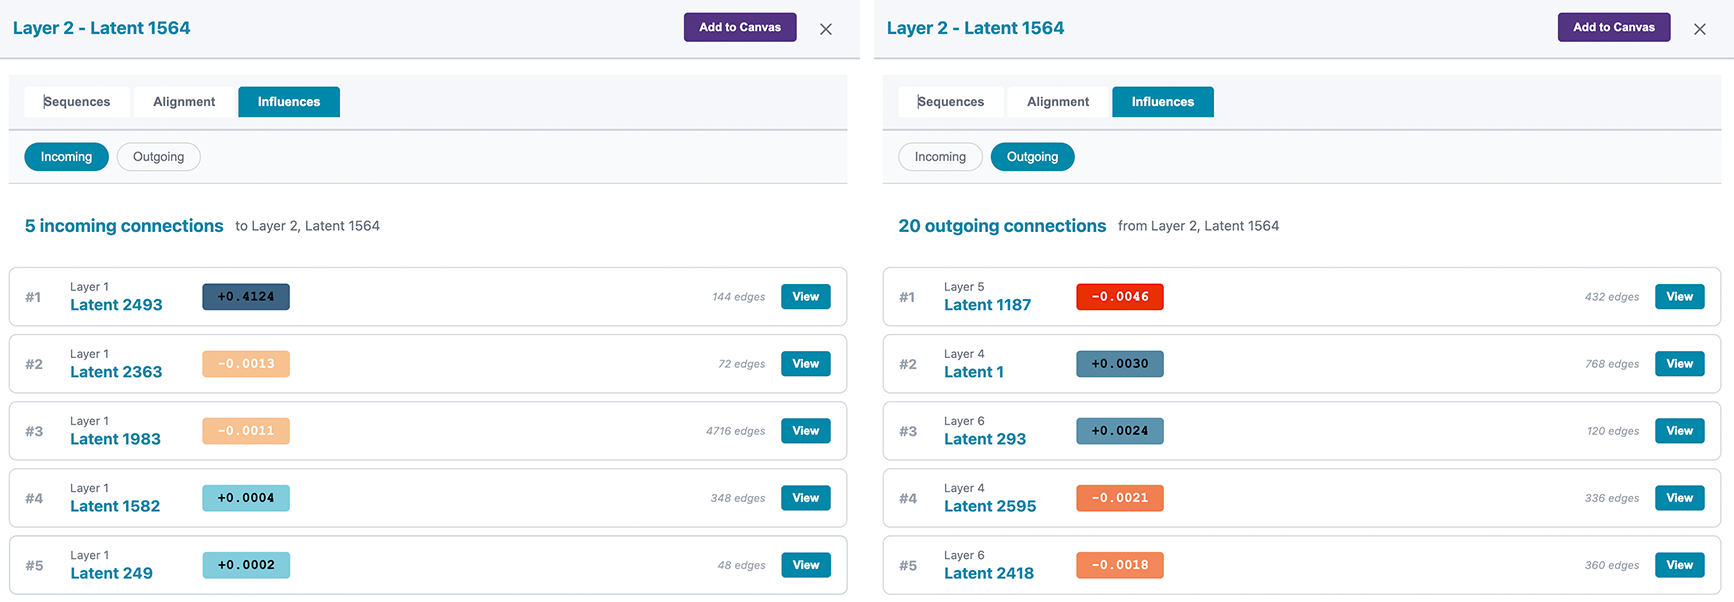Open the Alignment tab in right panel
Image resolution: width=1734 pixels, height=602 pixels.
[x=1057, y=102]
